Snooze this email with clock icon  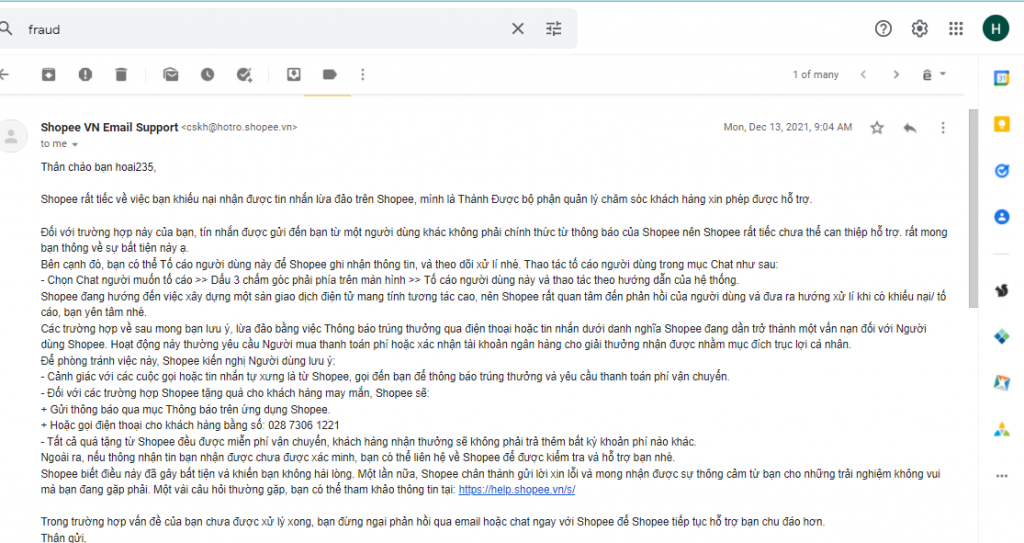(207, 74)
